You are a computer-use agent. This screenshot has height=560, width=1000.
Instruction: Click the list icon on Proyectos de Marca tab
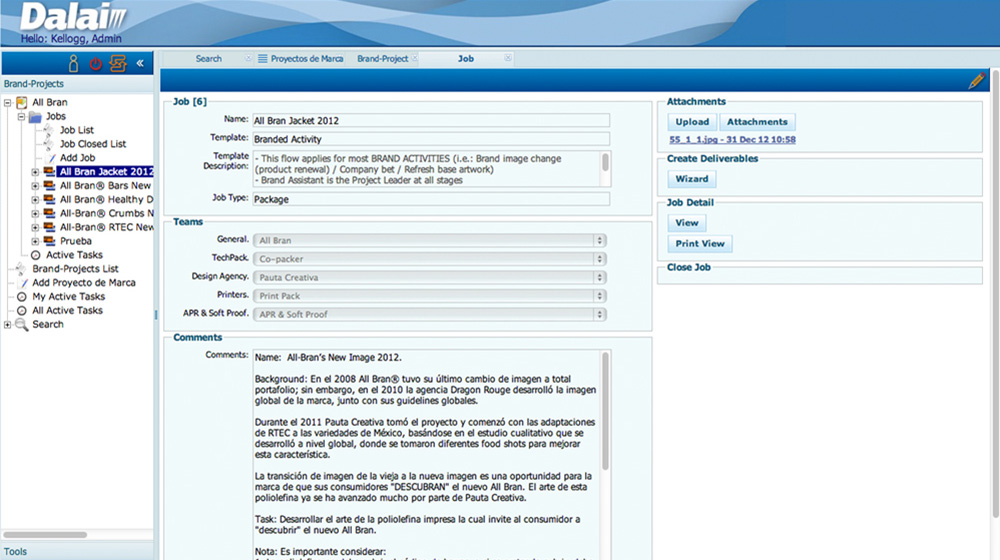[263, 59]
